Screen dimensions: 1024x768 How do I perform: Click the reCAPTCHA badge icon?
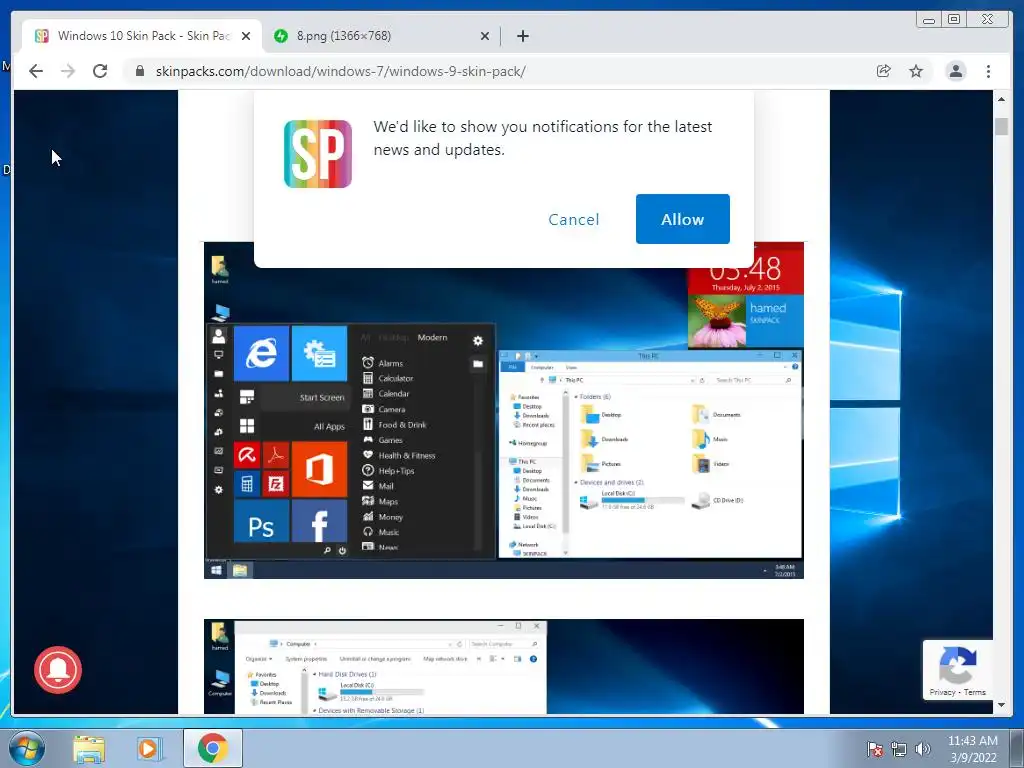point(957,664)
